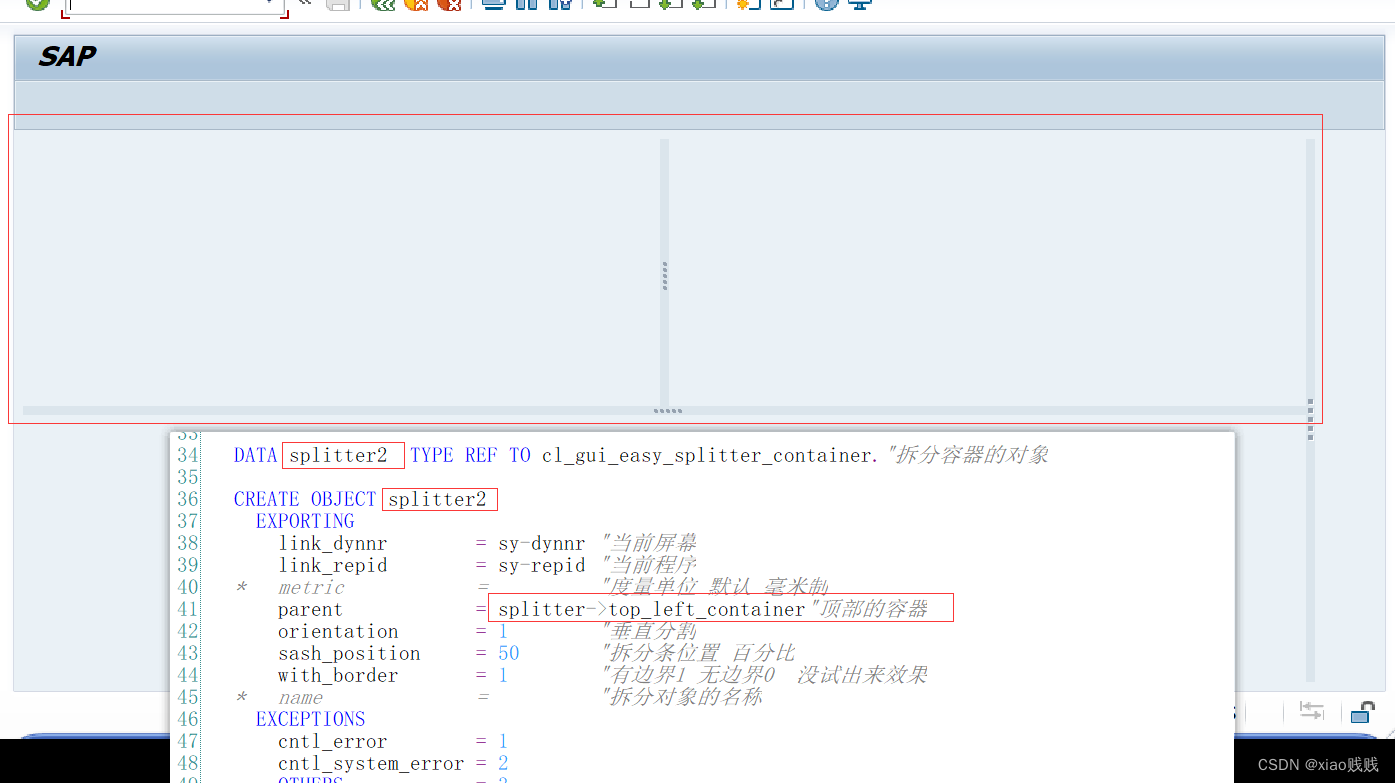Click the status bar padlock icon
The image size is (1395, 783).
tap(1363, 712)
